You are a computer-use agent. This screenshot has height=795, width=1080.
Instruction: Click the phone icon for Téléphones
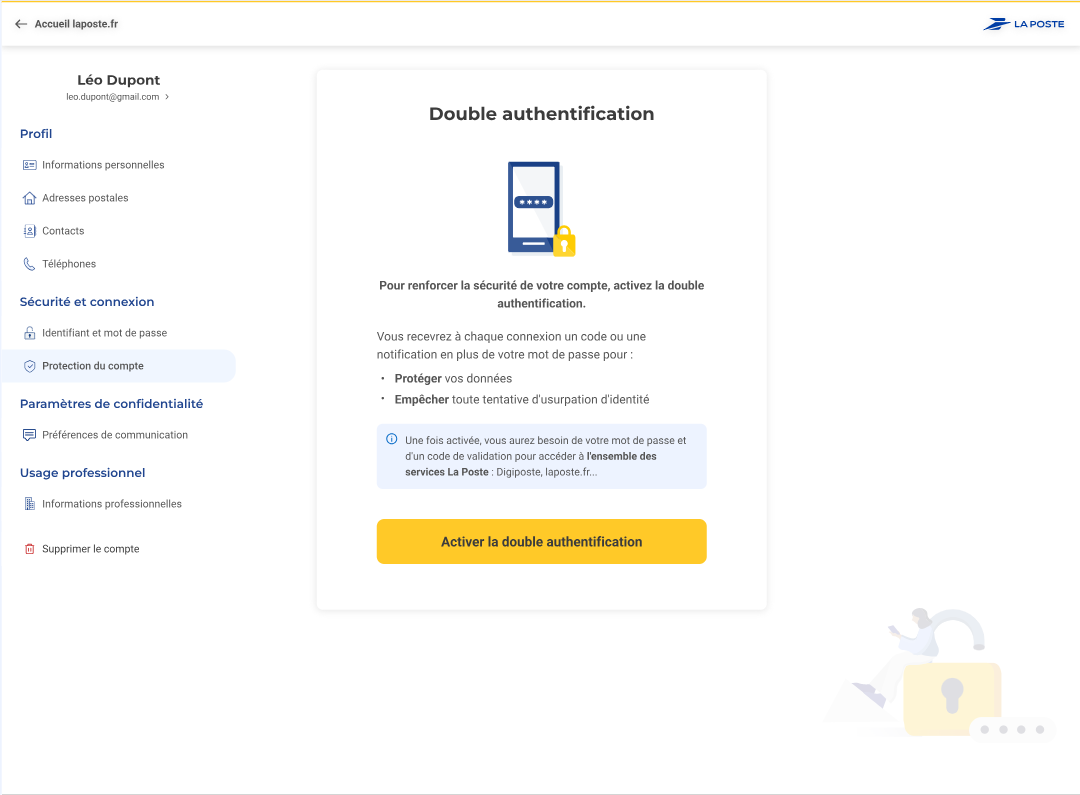(x=29, y=264)
